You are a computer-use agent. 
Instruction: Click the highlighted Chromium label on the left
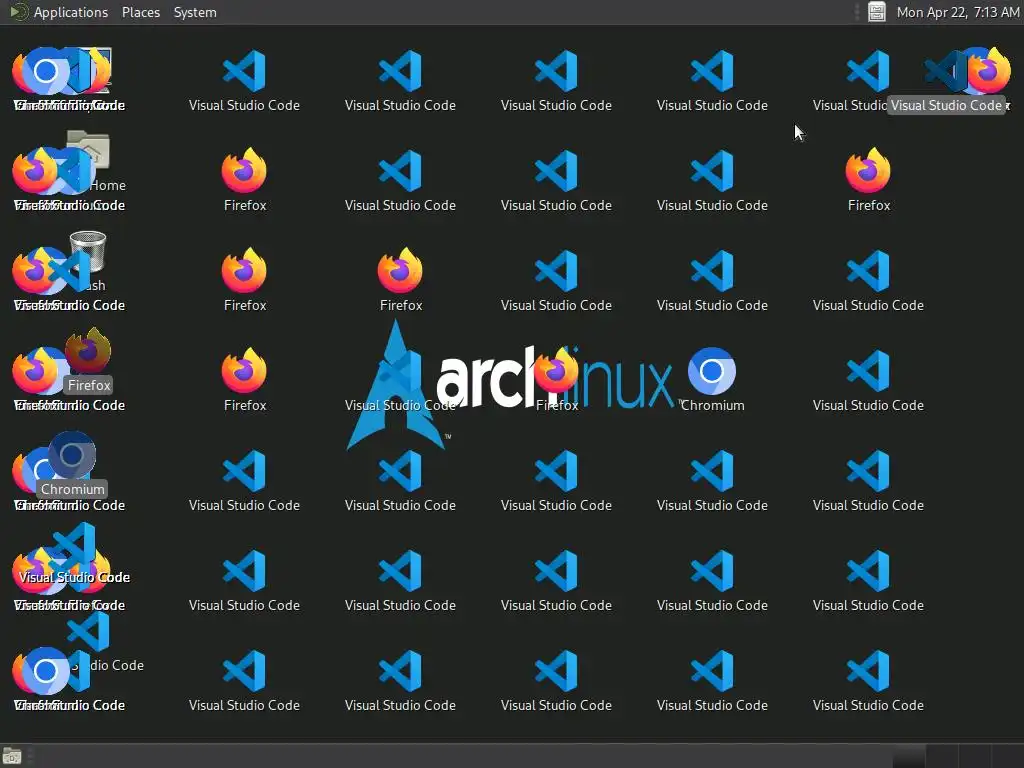(x=72, y=489)
